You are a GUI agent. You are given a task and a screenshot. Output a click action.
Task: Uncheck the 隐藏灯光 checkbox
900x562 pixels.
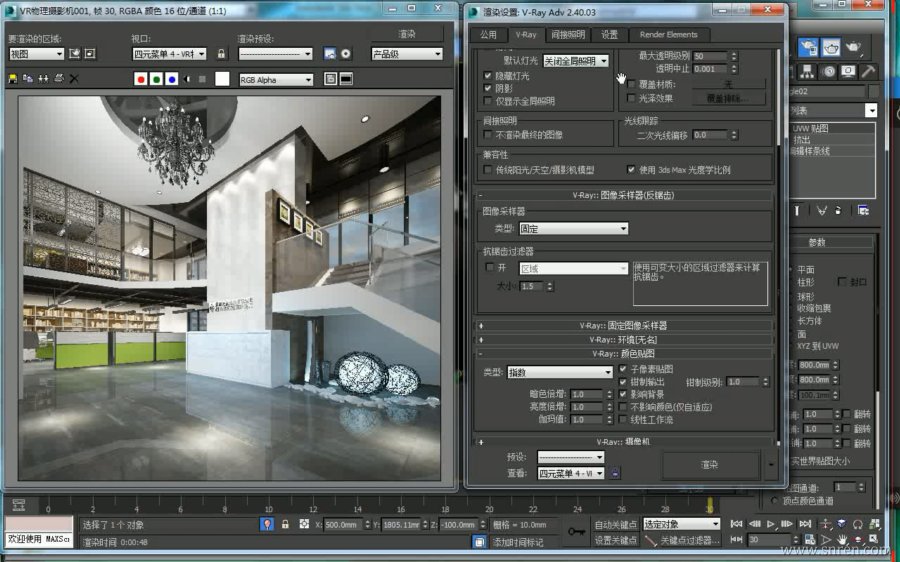click(487, 75)
